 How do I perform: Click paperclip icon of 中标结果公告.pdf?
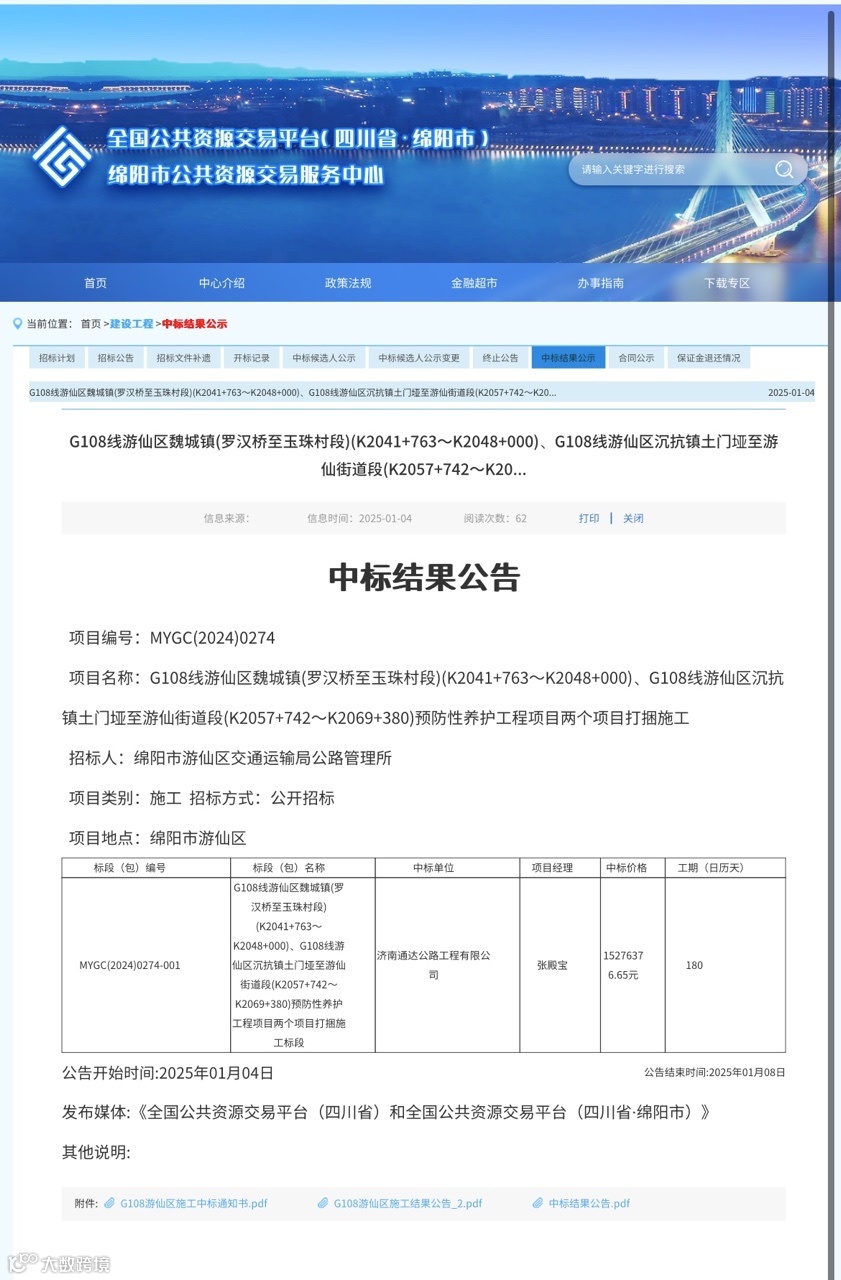click(x=538, y=1203)
